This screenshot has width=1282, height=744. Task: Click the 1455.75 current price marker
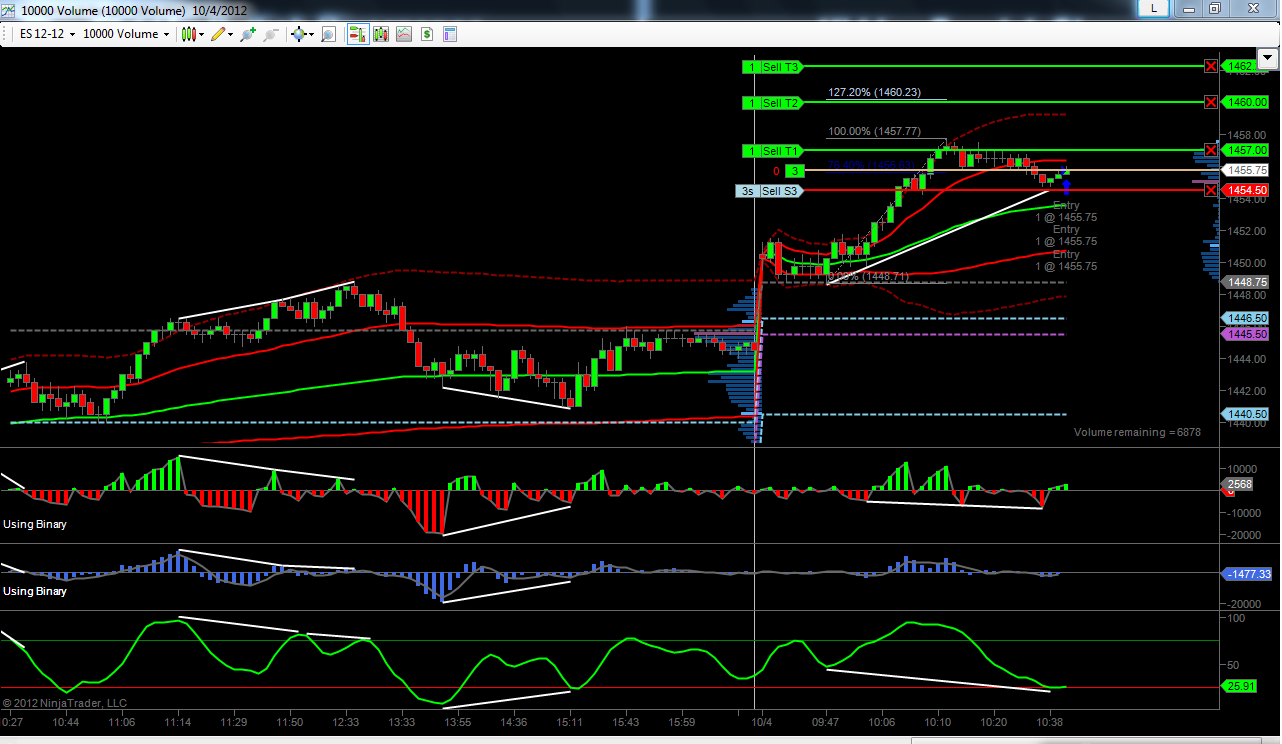(x=1247, y=170)
